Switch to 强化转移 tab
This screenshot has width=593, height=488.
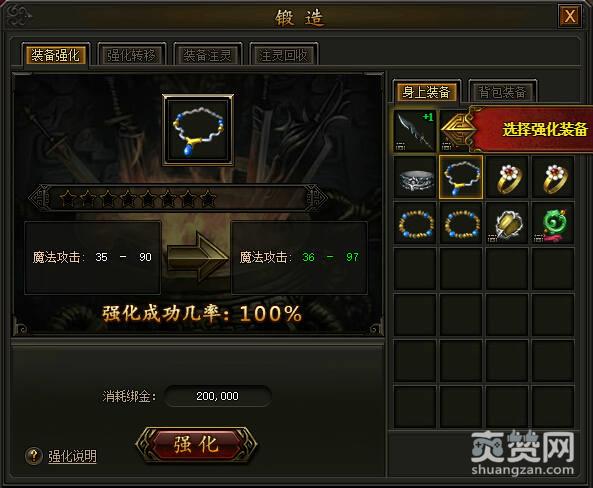pyautogui.click(x=131, y=55)
